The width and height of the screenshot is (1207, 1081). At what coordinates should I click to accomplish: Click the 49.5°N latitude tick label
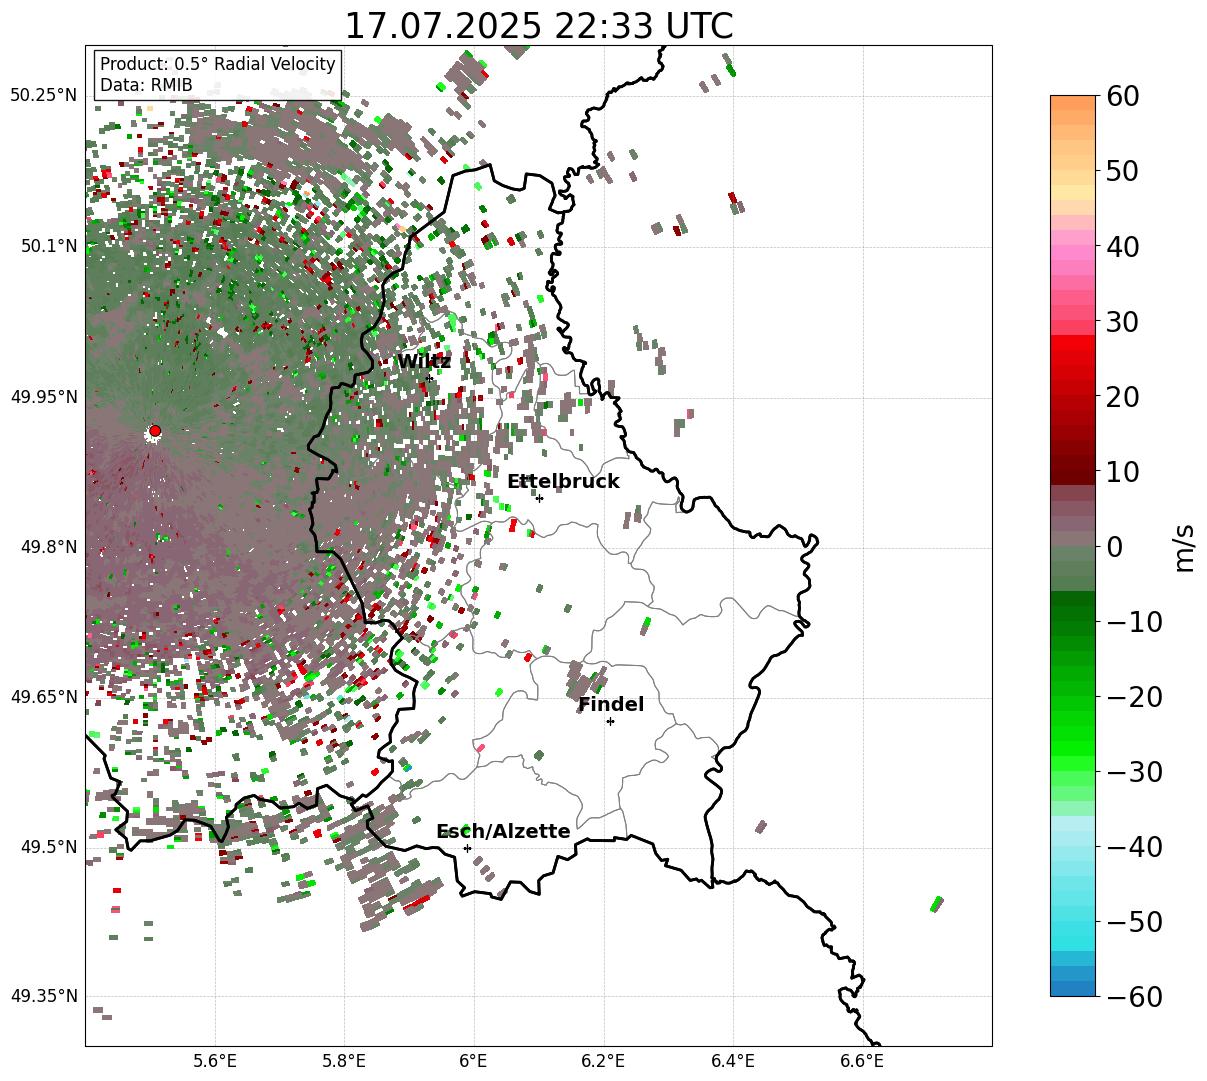click(48, 847)
